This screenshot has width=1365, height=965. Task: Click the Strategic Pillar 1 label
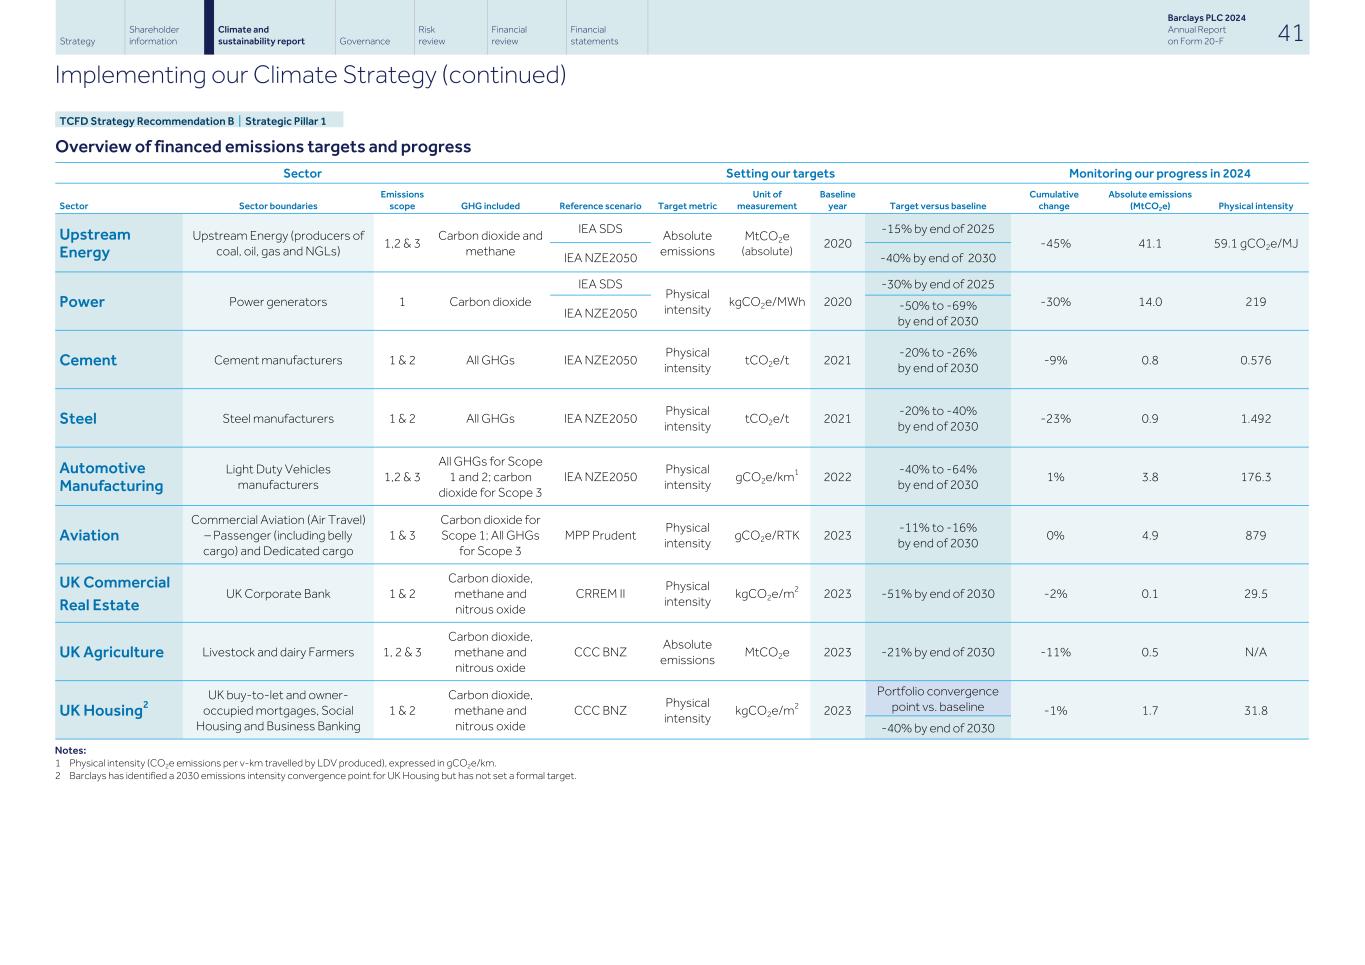tap(286, 120)
